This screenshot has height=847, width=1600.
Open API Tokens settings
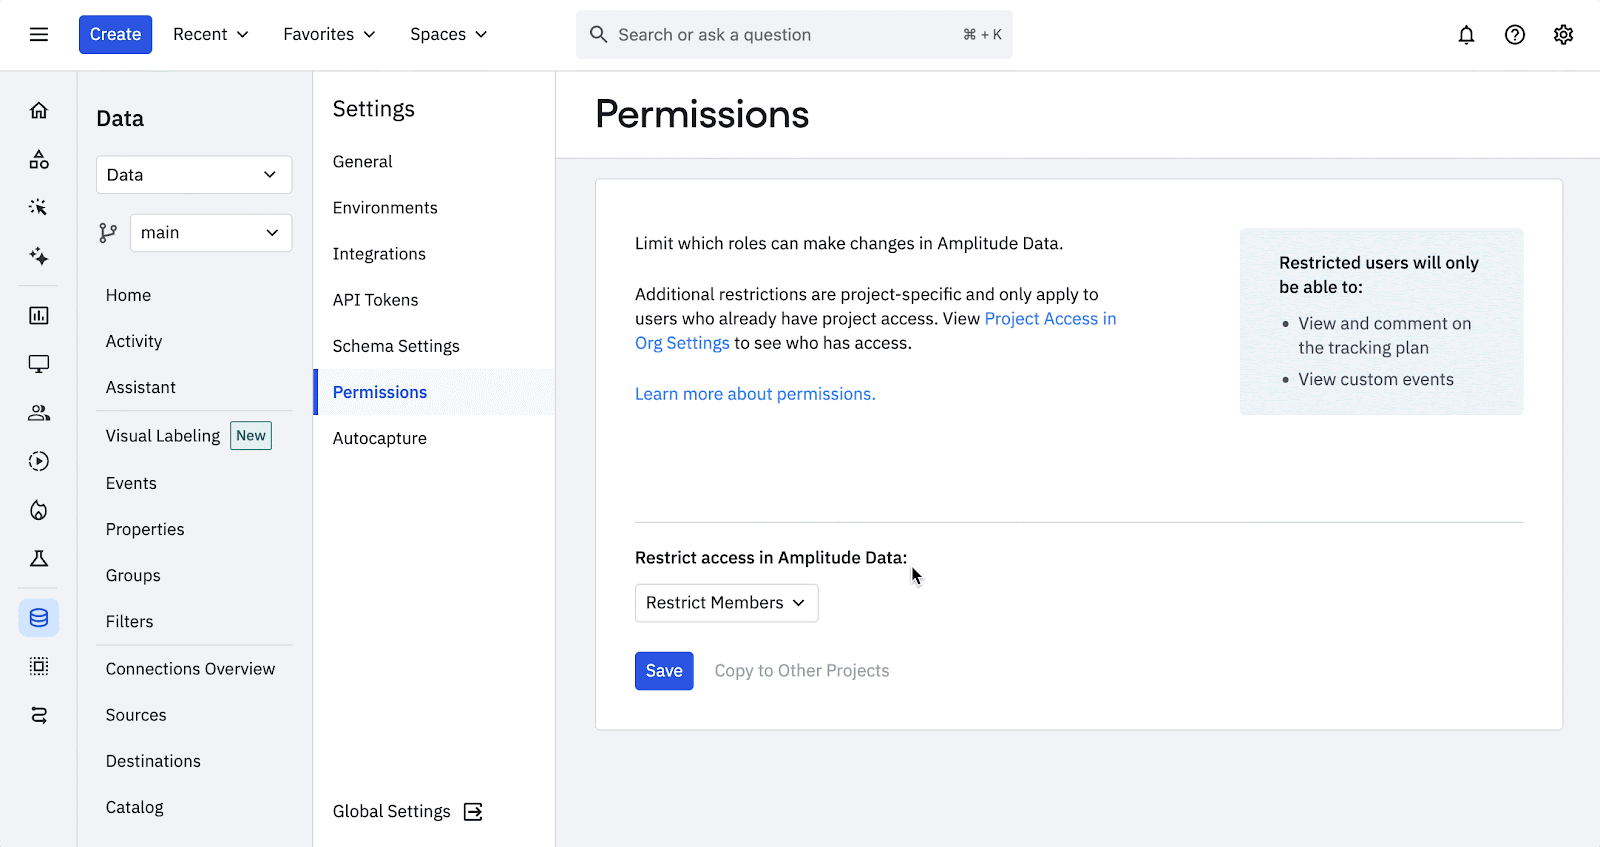pyautogui.click(x=375, y=300)
